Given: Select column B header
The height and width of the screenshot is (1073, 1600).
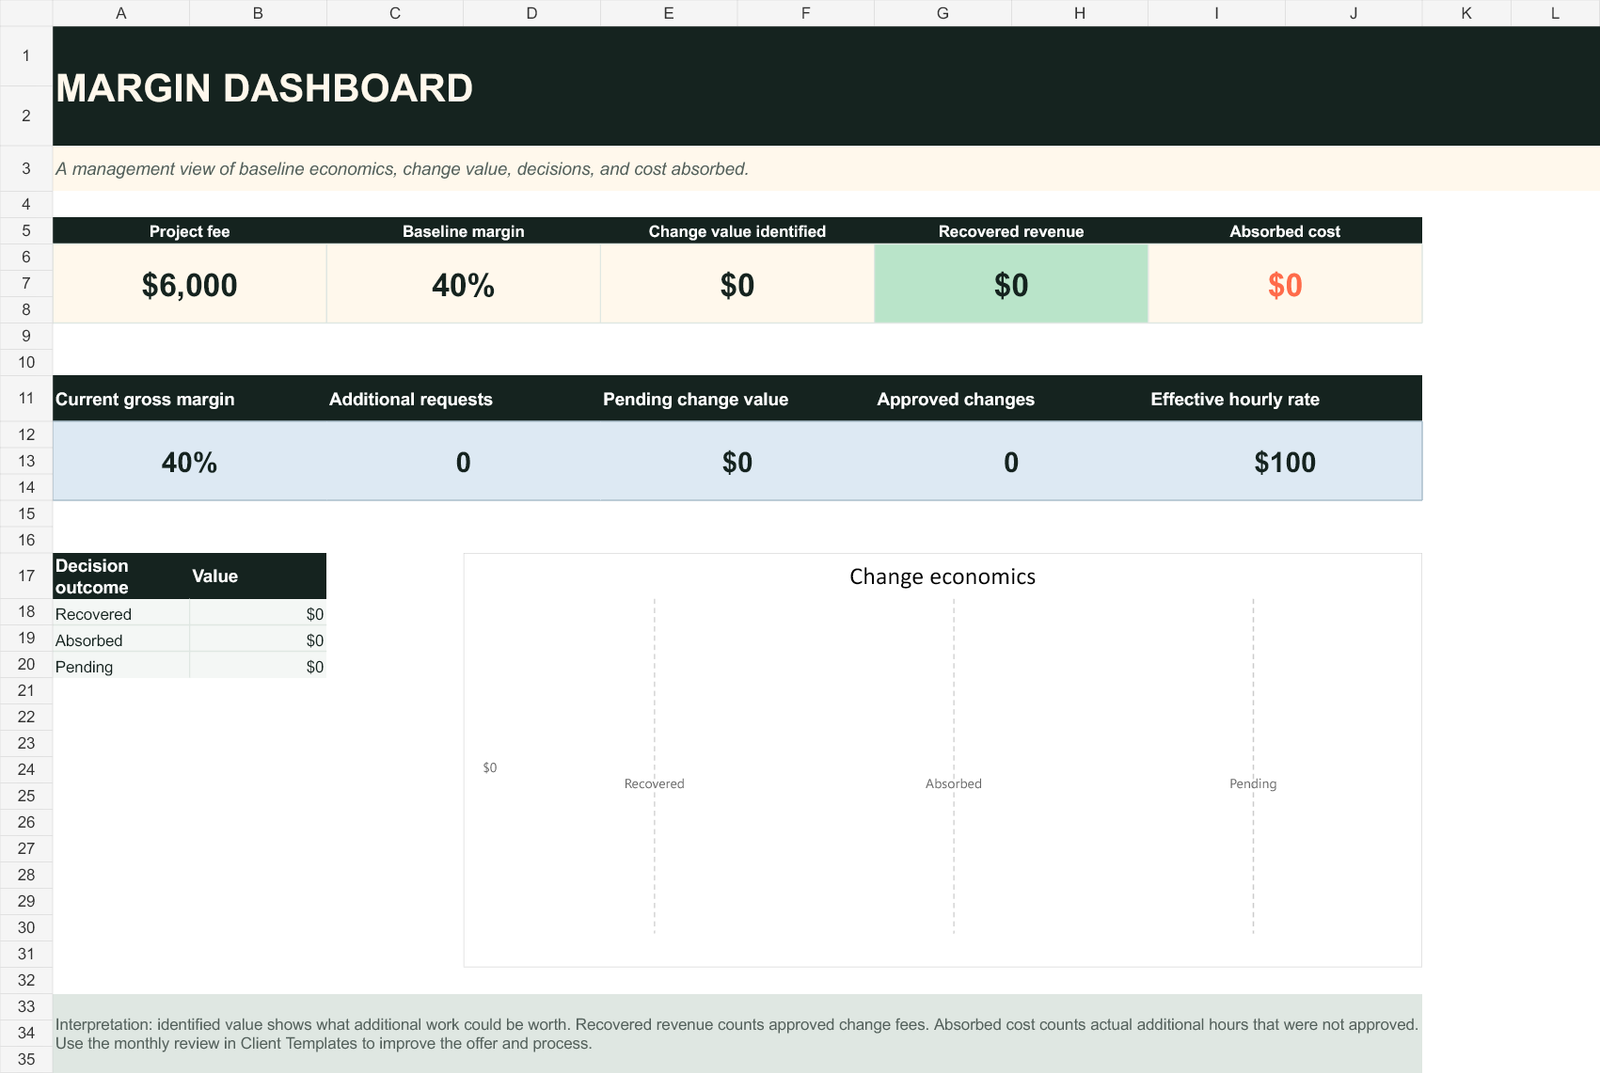Looking at the screenshot, I should coord(258,13).
